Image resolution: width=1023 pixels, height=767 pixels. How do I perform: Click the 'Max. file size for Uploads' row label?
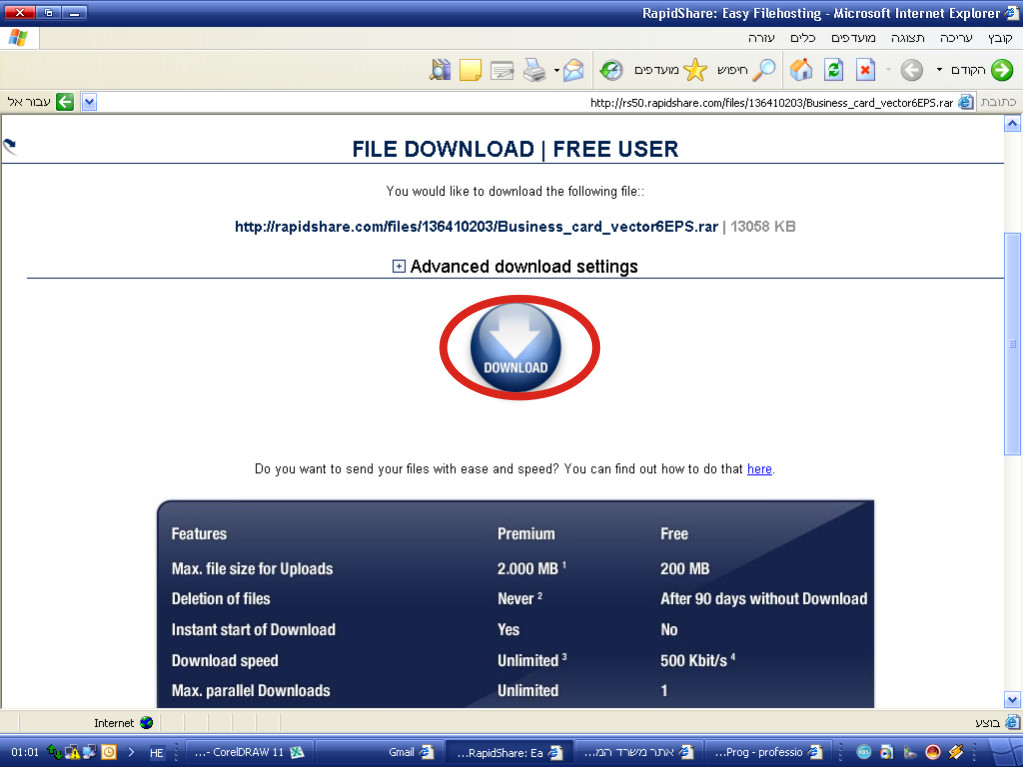[x=252, y=569]
